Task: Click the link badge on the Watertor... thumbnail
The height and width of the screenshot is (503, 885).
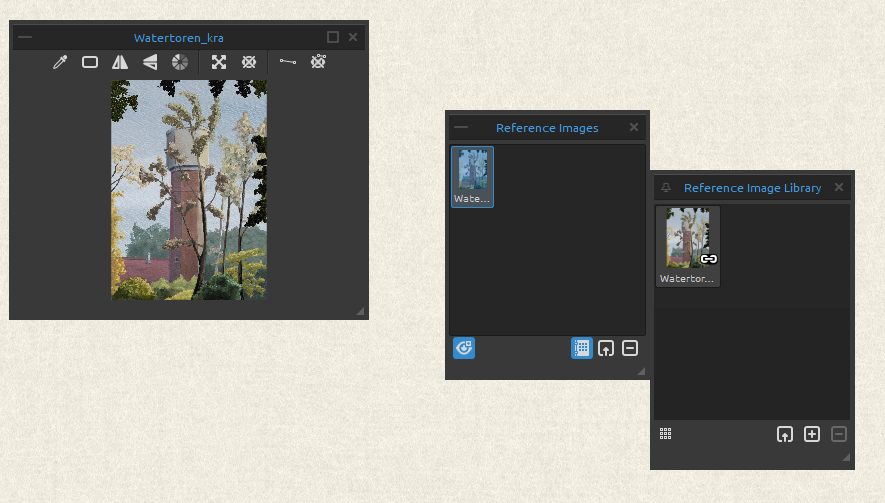Action: pyautogui.click(x=709, y=259)
